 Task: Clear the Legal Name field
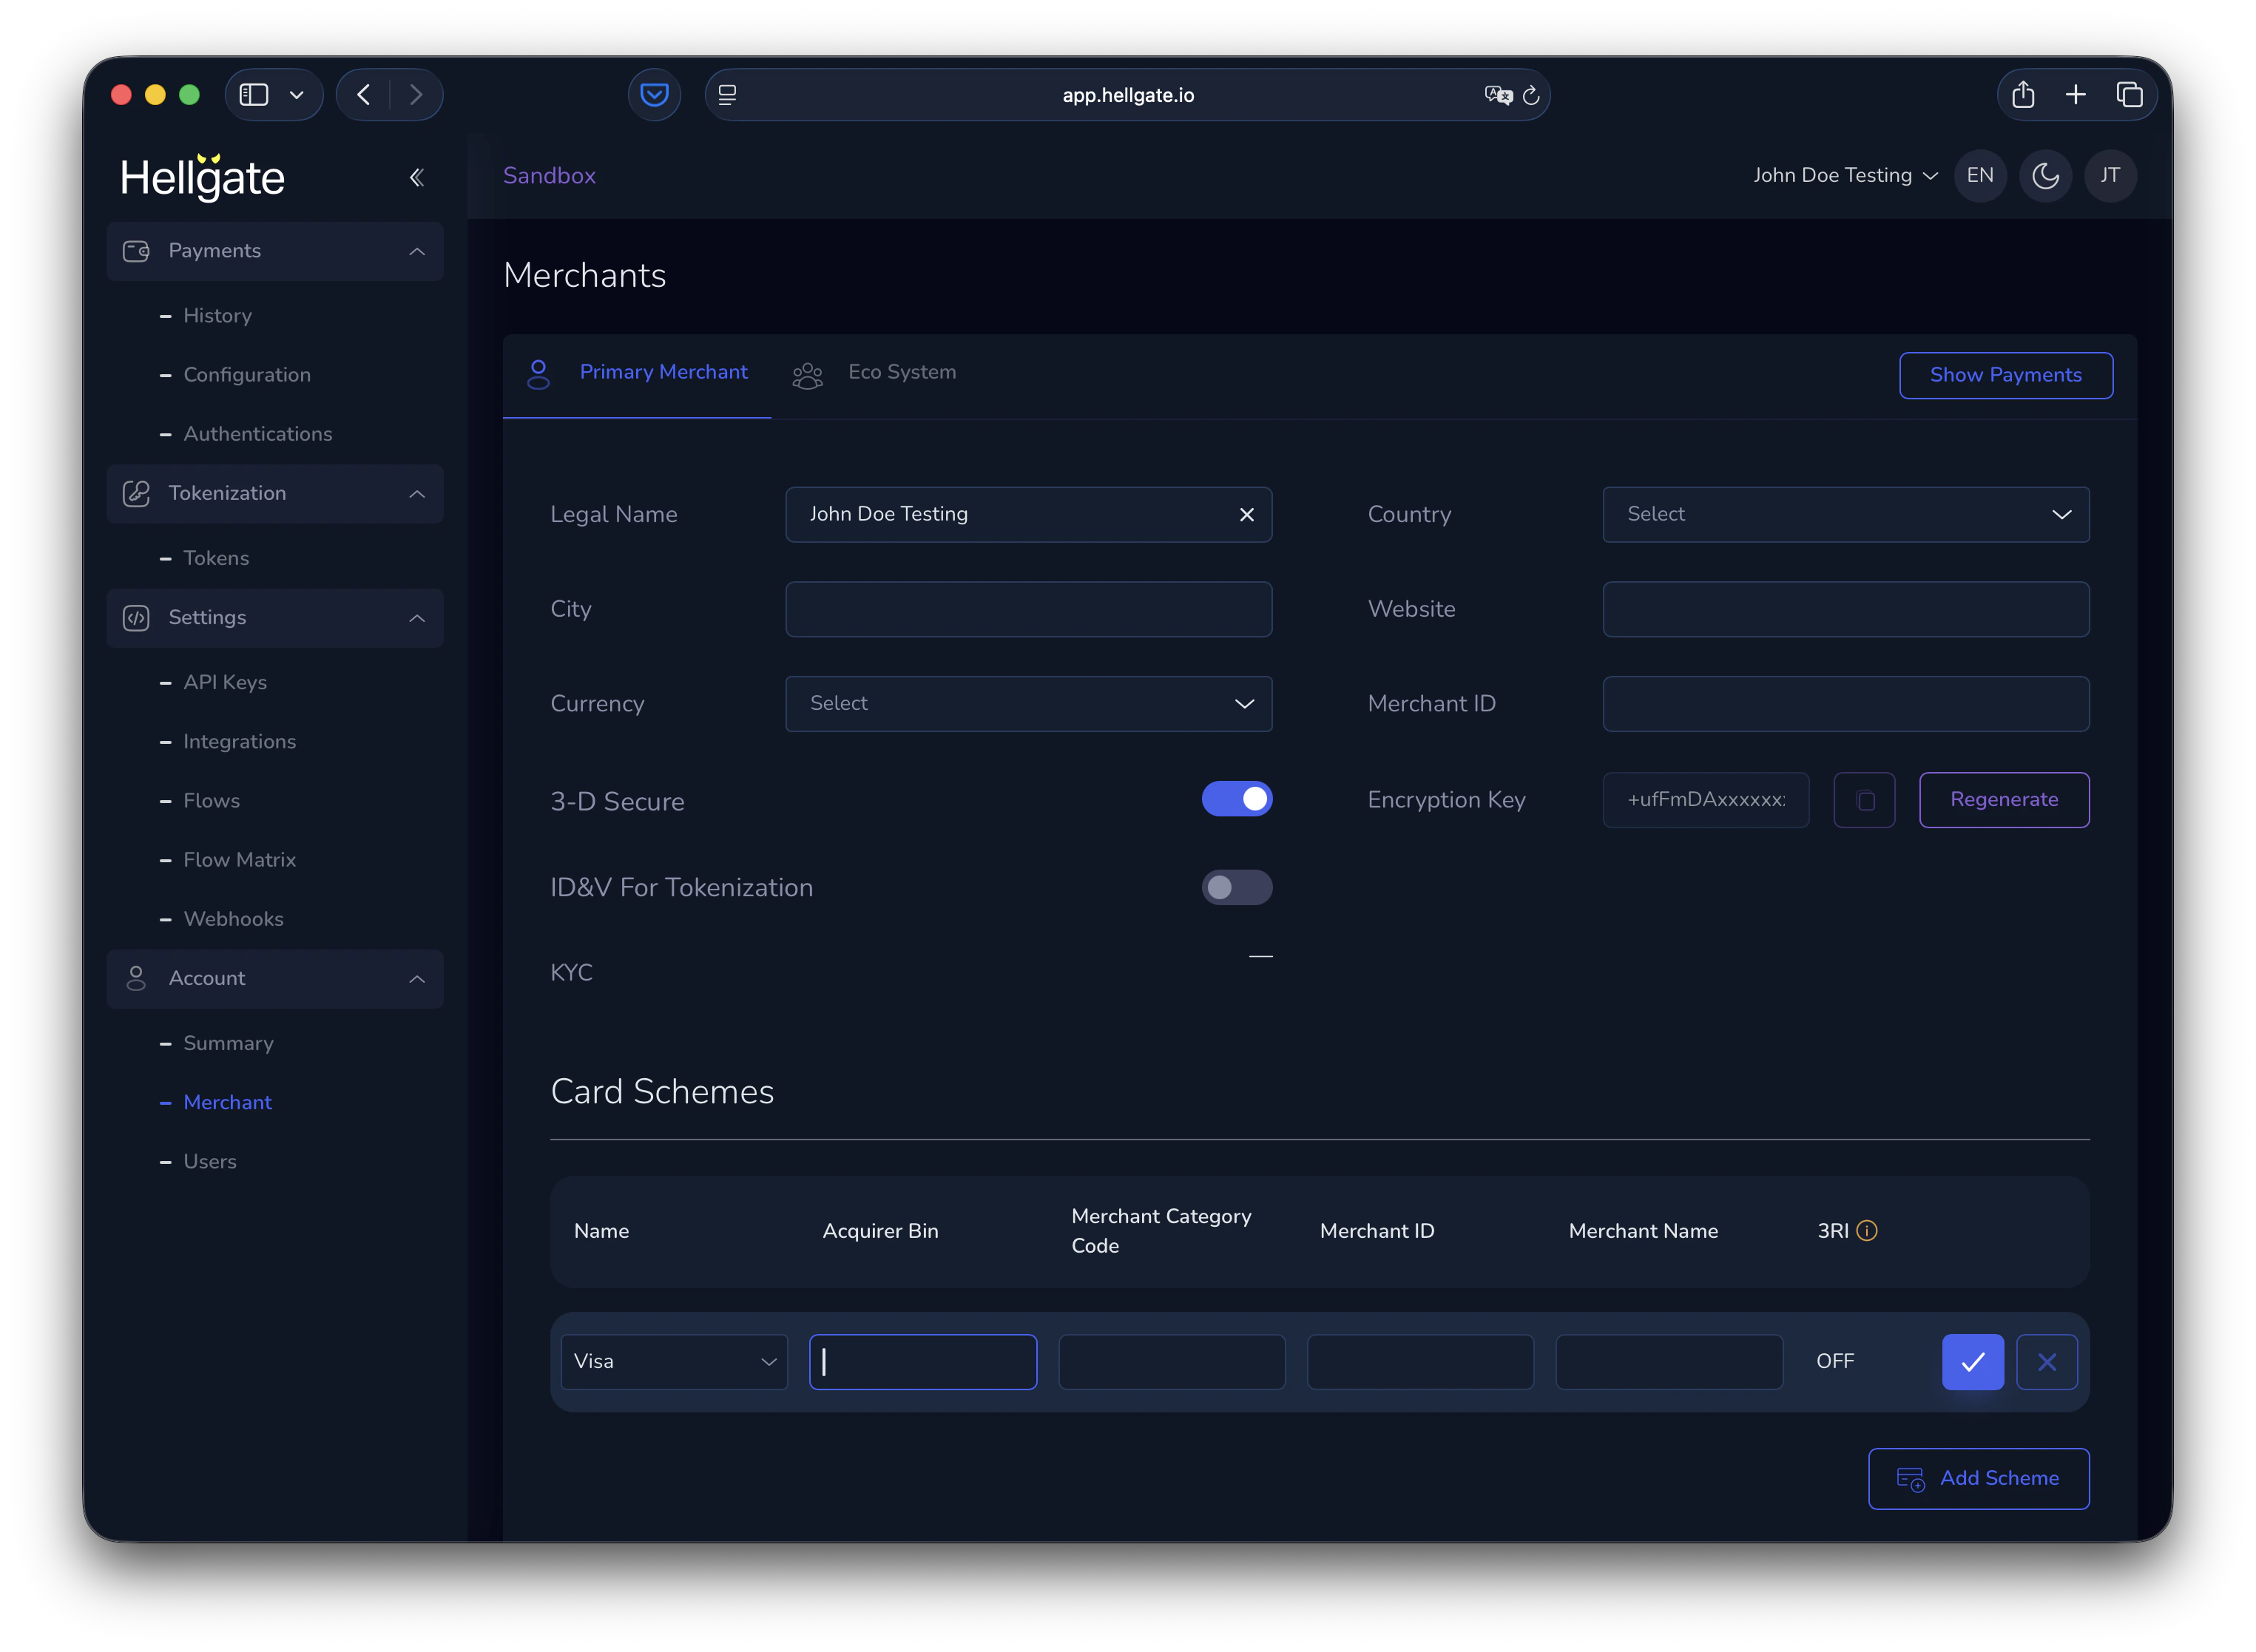tap(1246, 514)
